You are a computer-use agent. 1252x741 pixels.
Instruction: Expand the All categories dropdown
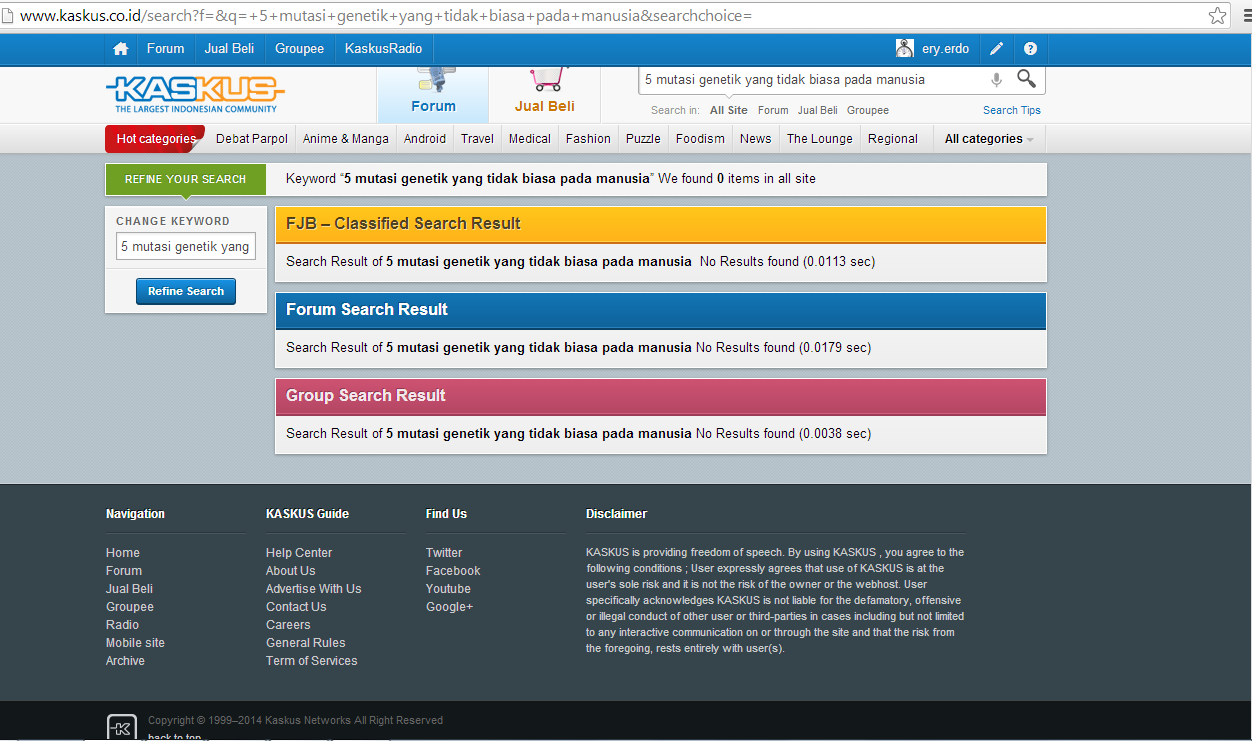click(x=989, y=139)
